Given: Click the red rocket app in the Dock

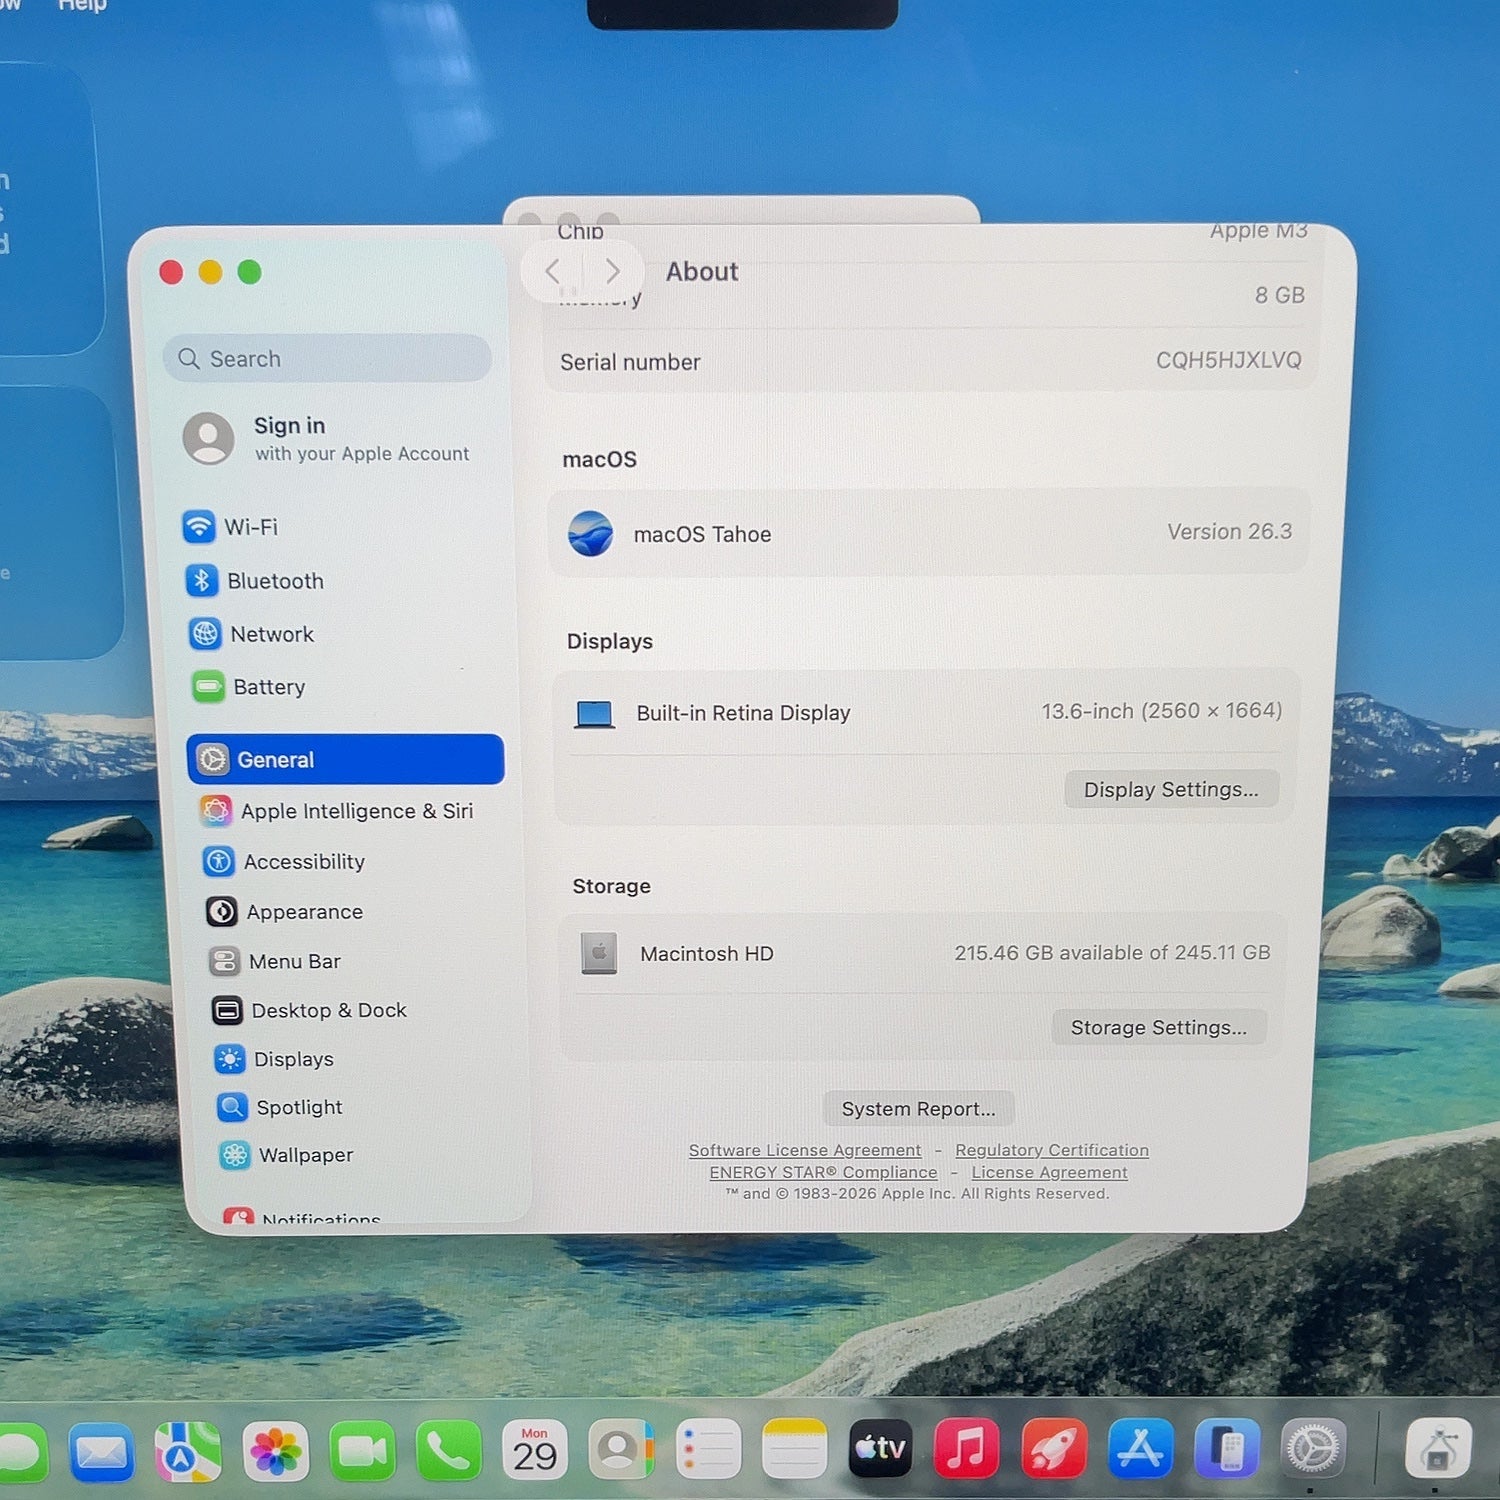Looking at the screenshot, I should click(1054, 1448).
